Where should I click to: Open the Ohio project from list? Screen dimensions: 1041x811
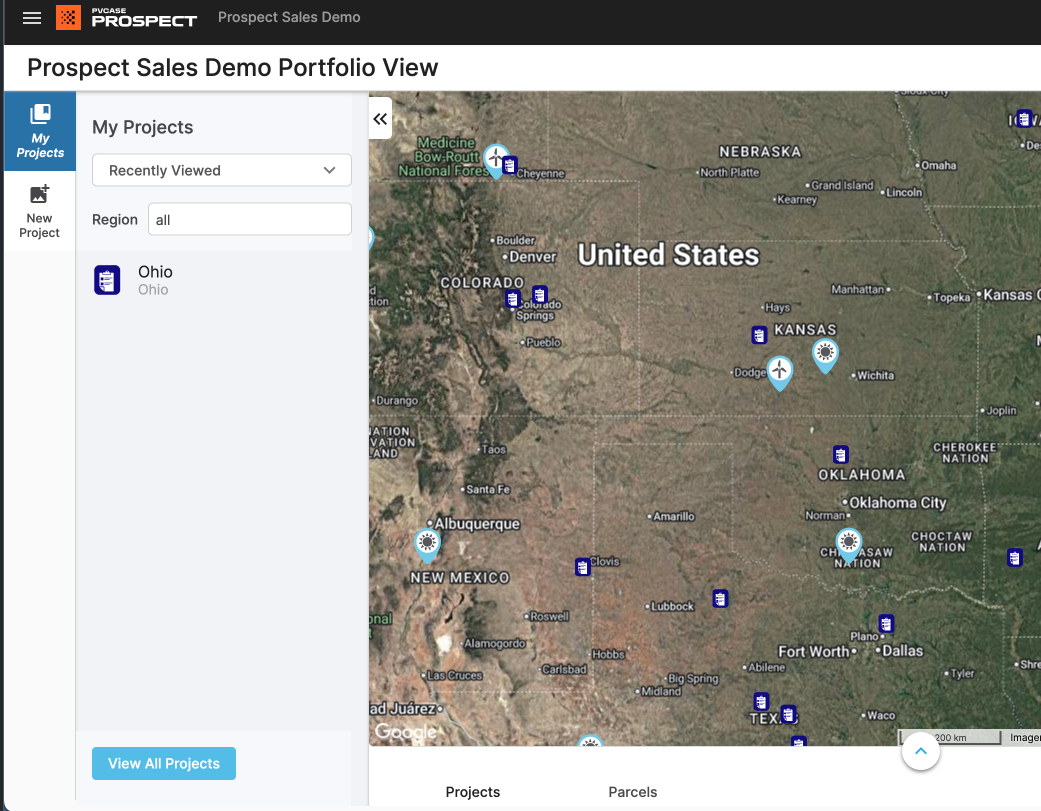155,280
